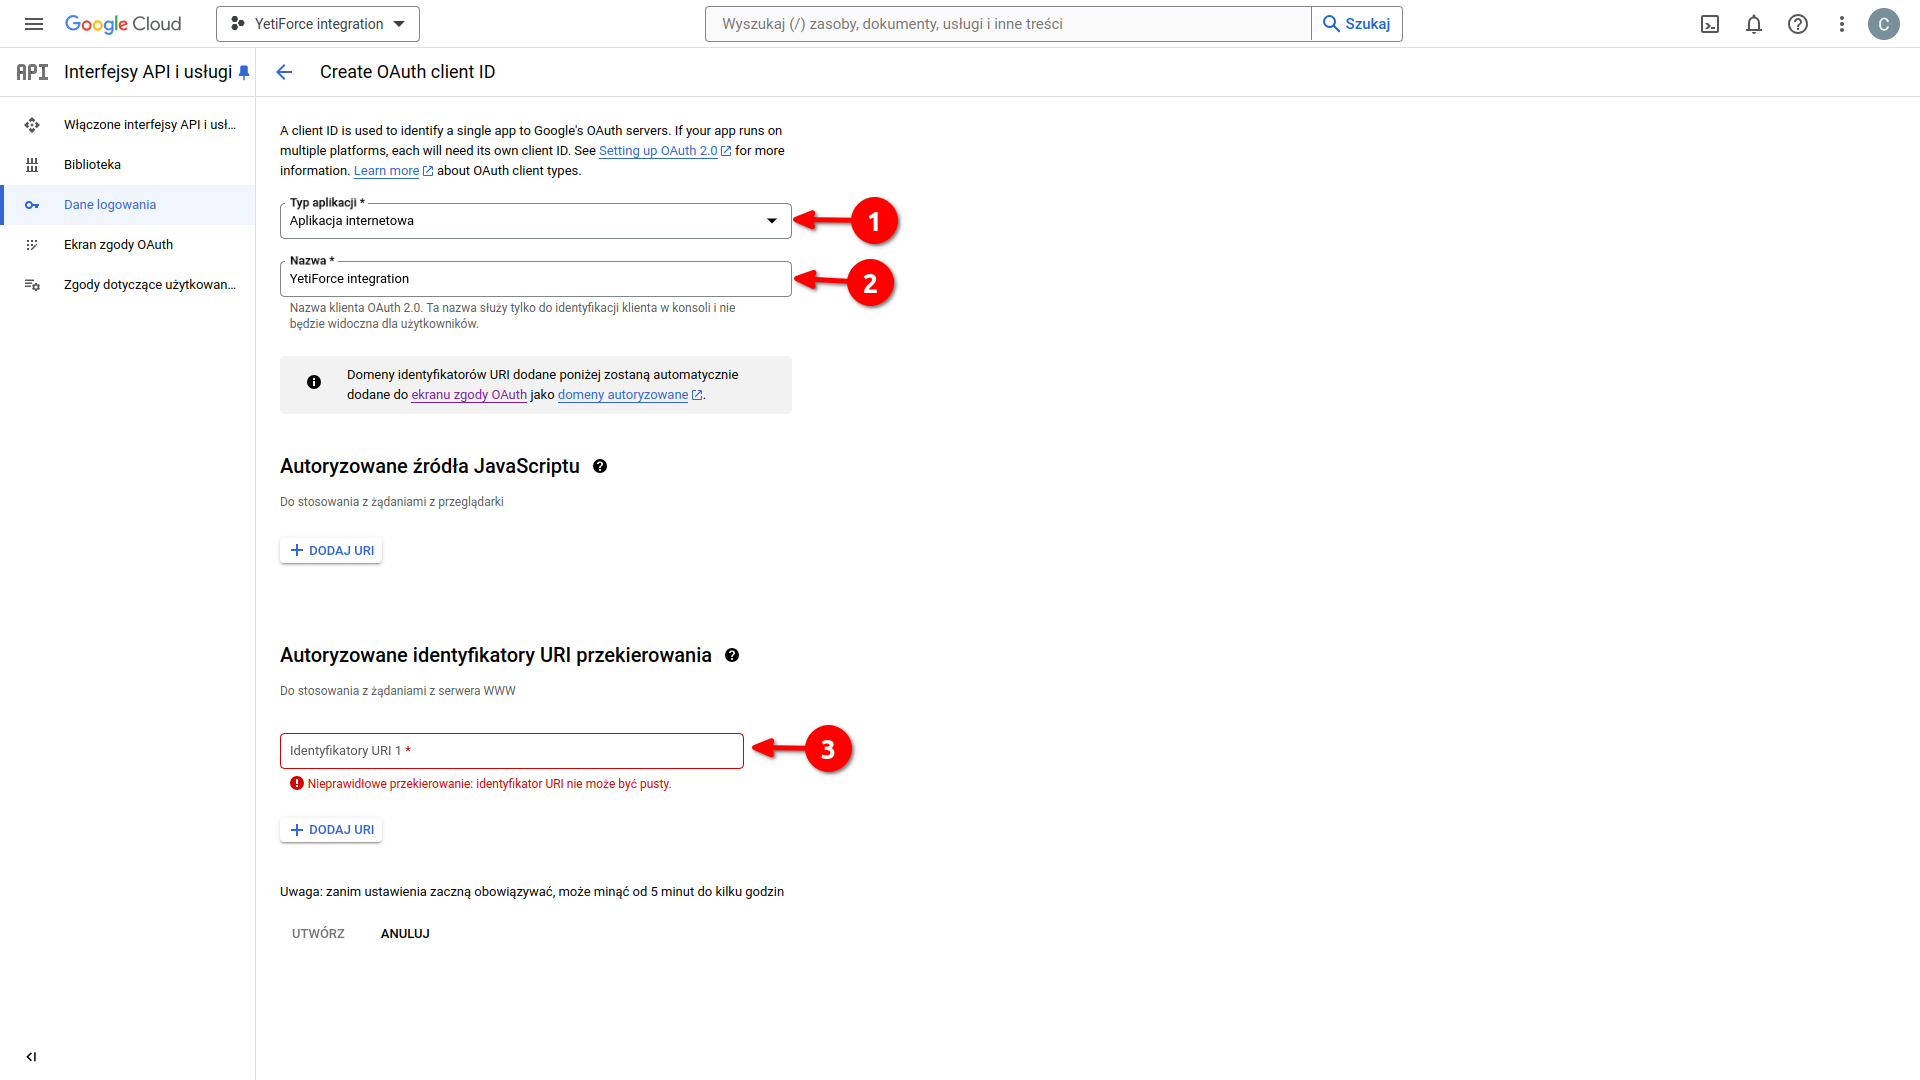The width and height of the screenshot is (1920, 1080).
Task: Open Włączone interfejsy API i usługi
Action: pos(128,125)
